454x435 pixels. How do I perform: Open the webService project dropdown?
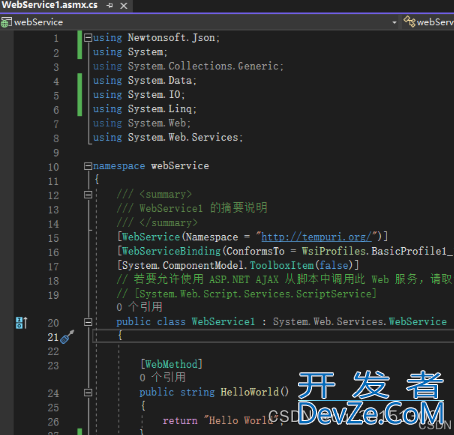[394, 22]
